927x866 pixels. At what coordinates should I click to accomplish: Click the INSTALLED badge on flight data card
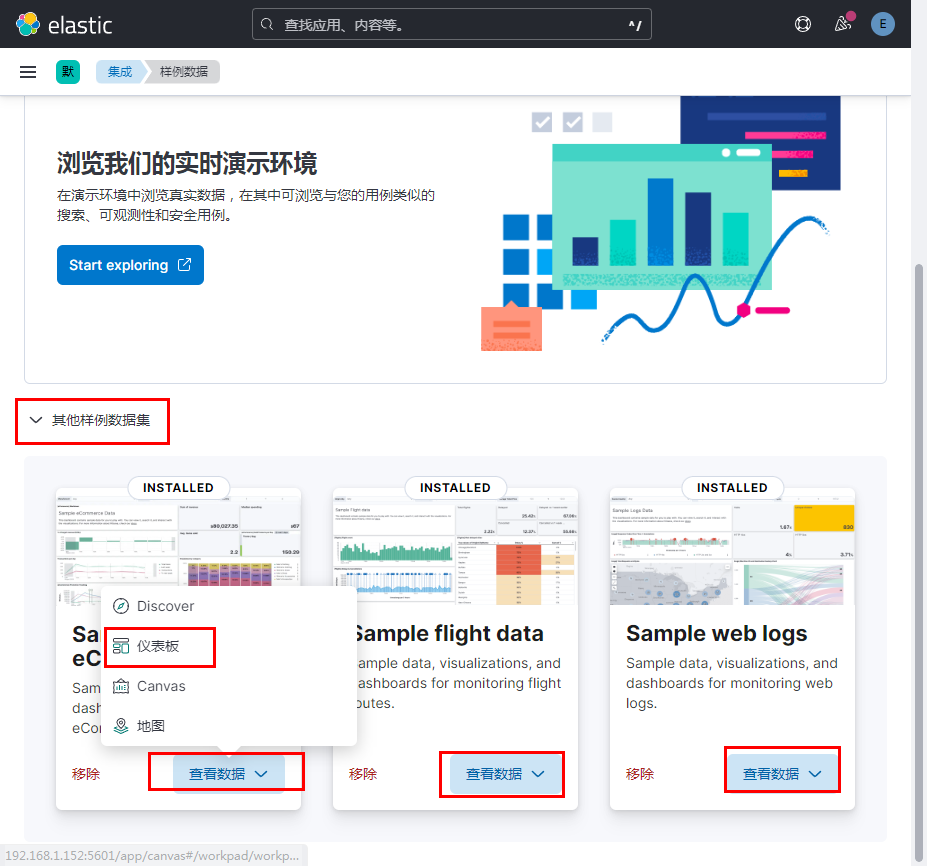click(x=455, y=488)
